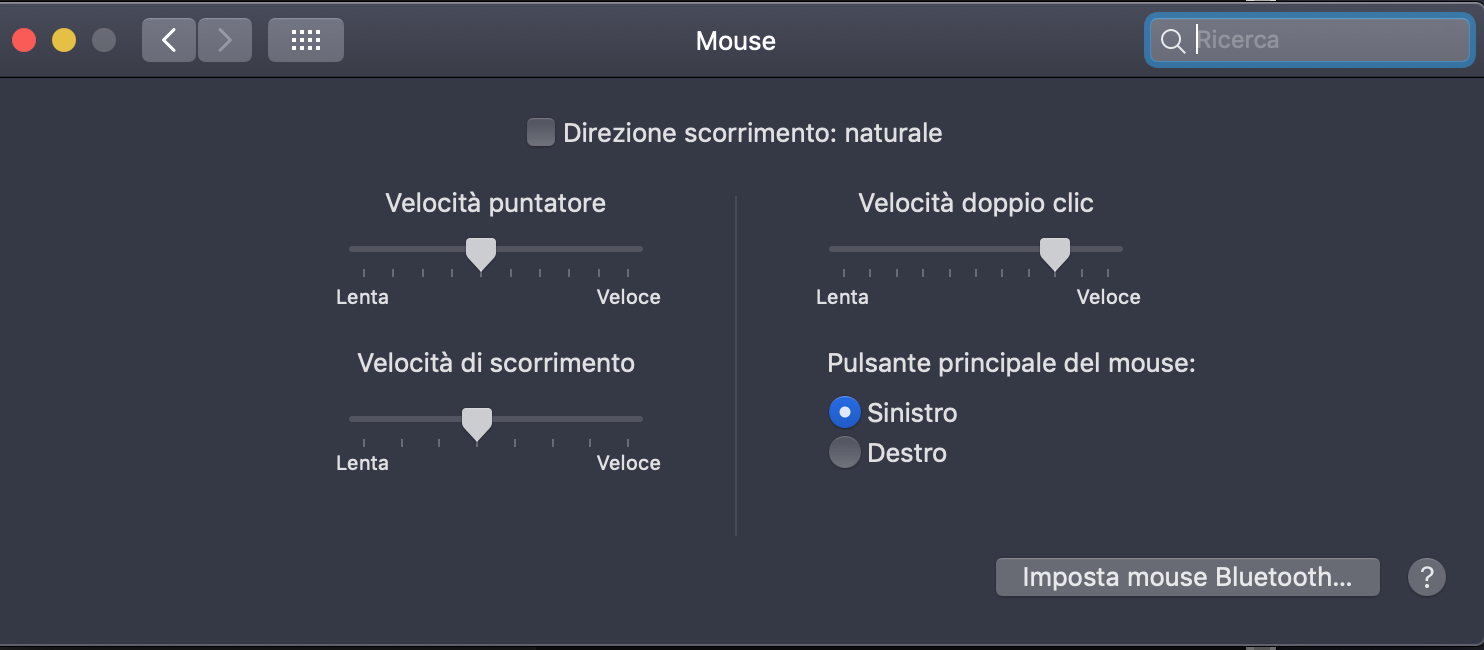Screen dimensions: 1484x650
Task: Click the magnifying glass search icon
Action: pyautogui.click(x=1172, y=41)
